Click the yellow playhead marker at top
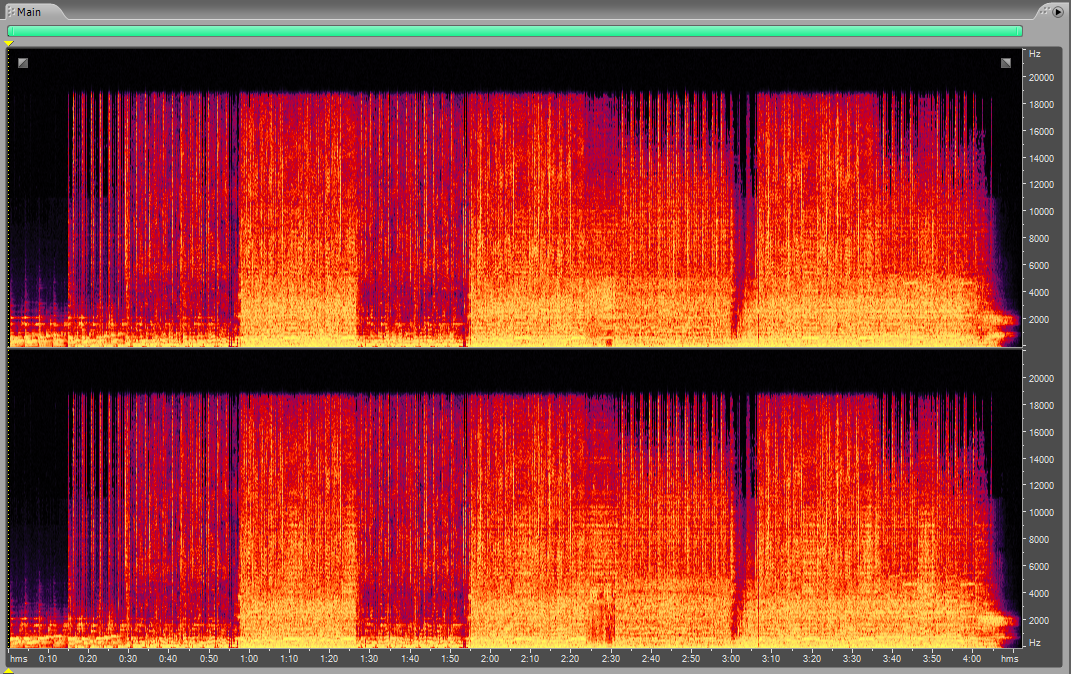The image size is (1071, 674). coord(9,43)
